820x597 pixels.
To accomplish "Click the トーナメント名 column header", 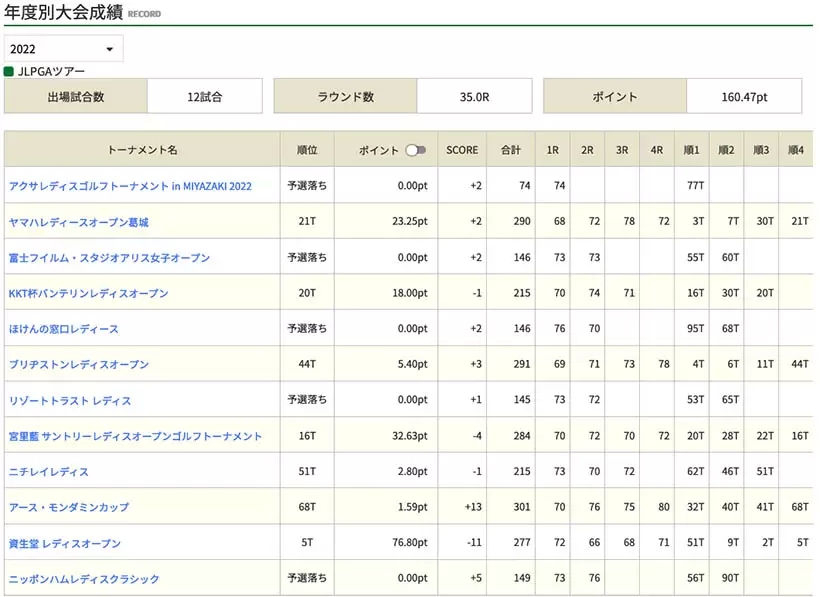I will pyautogui.click(x=142, y=150).
